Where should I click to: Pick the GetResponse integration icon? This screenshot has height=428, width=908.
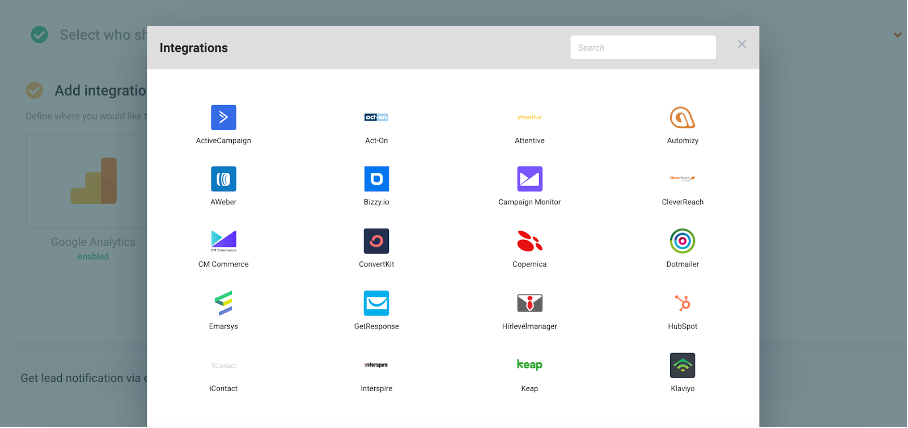point(376,303)
